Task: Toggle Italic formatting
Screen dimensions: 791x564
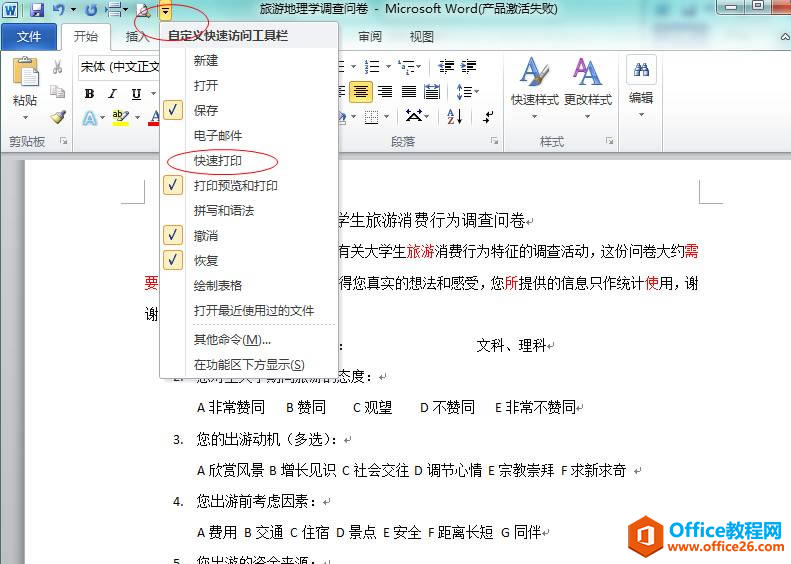Action: [112, 93]
